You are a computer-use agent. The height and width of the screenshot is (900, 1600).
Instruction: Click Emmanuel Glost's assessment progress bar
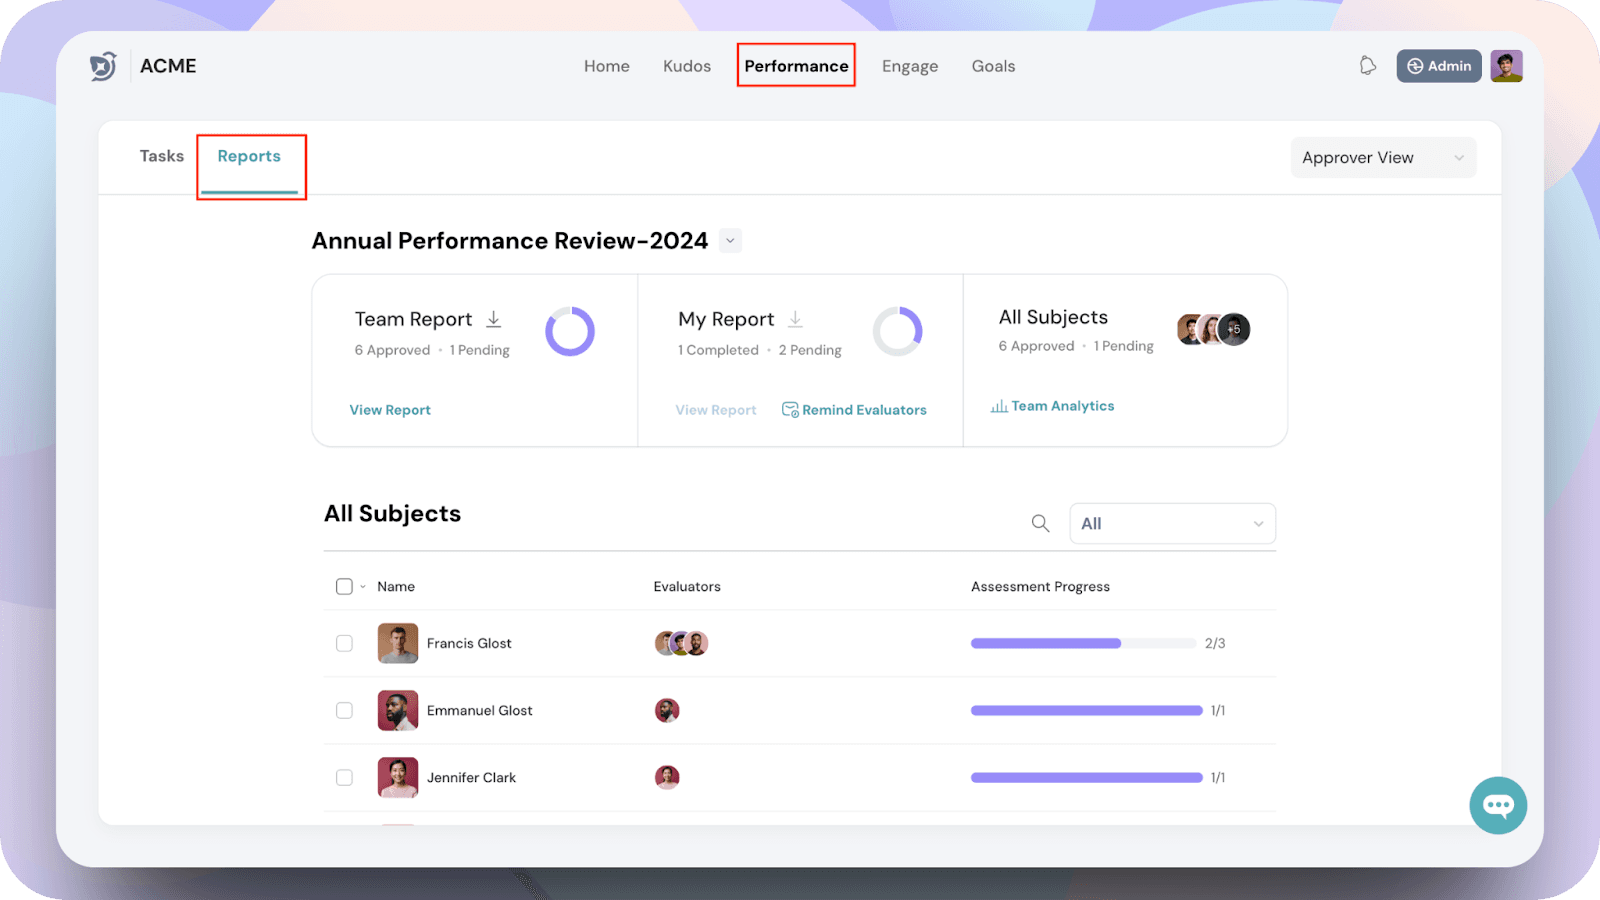pos(1087,710)
